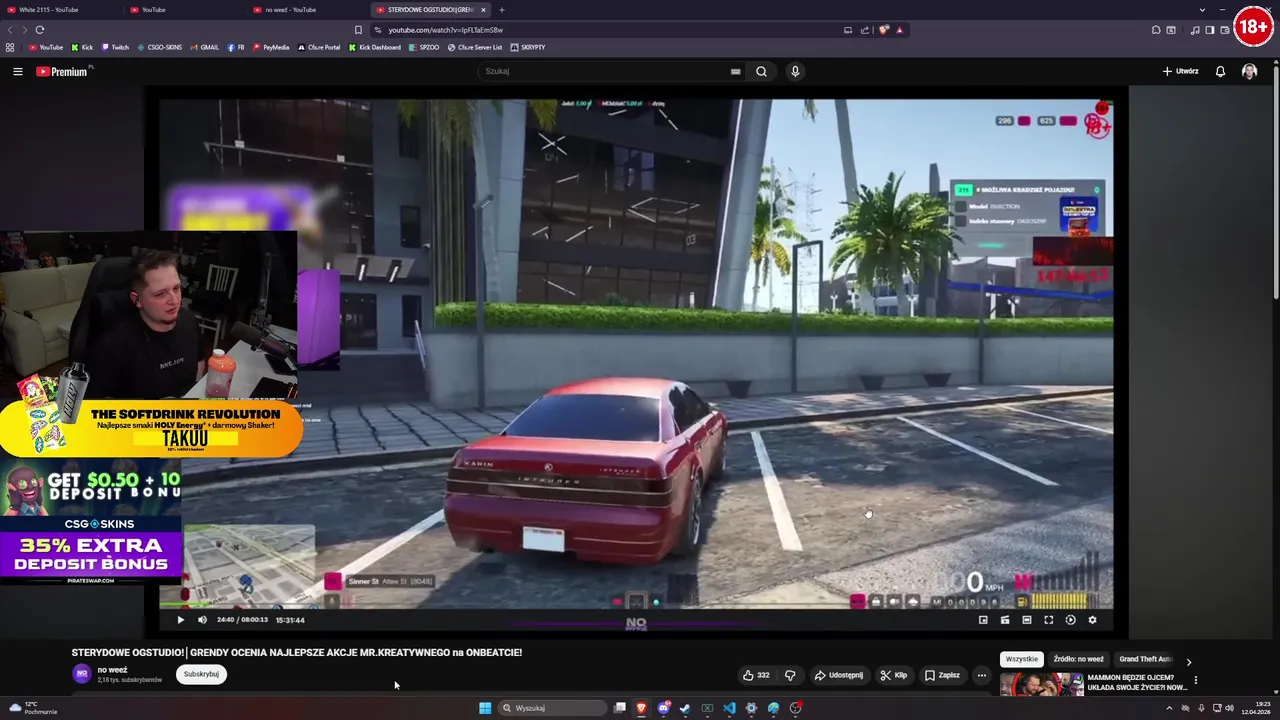1280x720 pixels.
Task: Click the YouTube Premium logo
Action: tap(62, 71)
